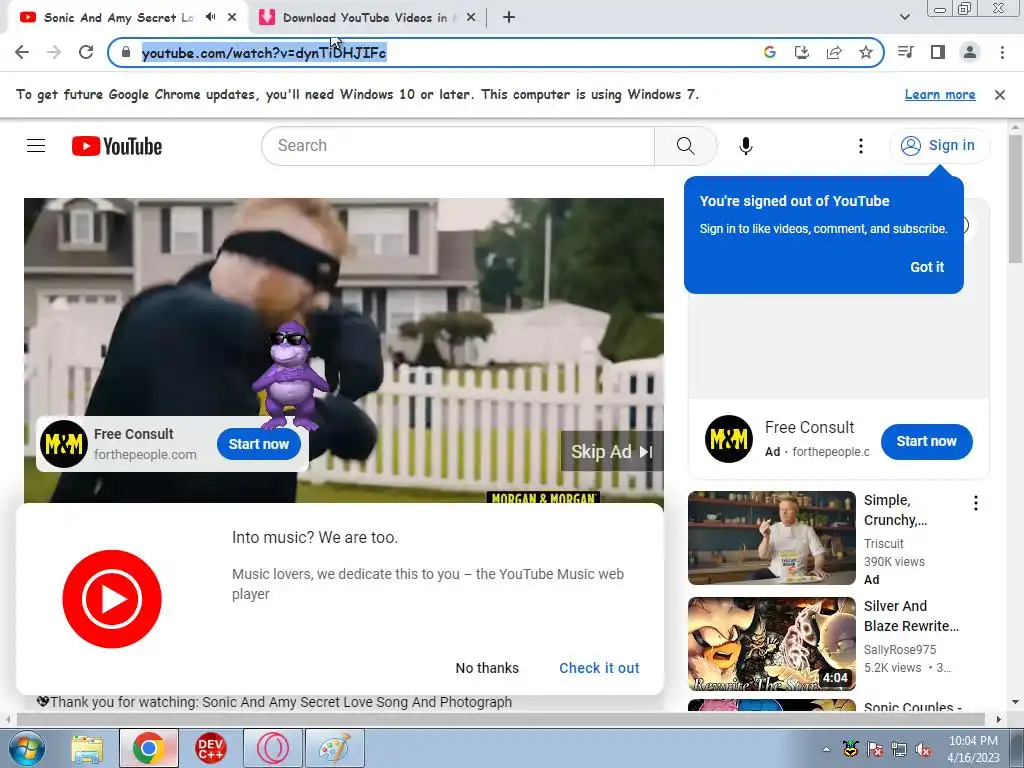Open Opera GX from taskbar
The image size is (1024, 768).
273,748
